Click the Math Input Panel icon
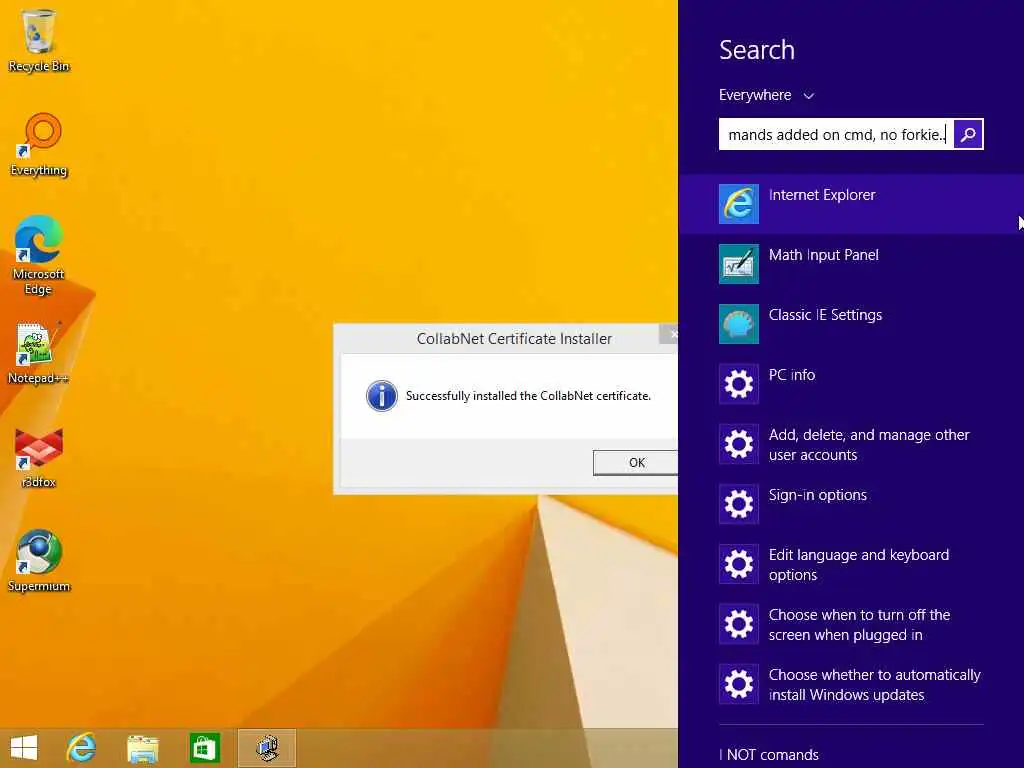Viewport: 1024px width, 768px height. point(739,264)
